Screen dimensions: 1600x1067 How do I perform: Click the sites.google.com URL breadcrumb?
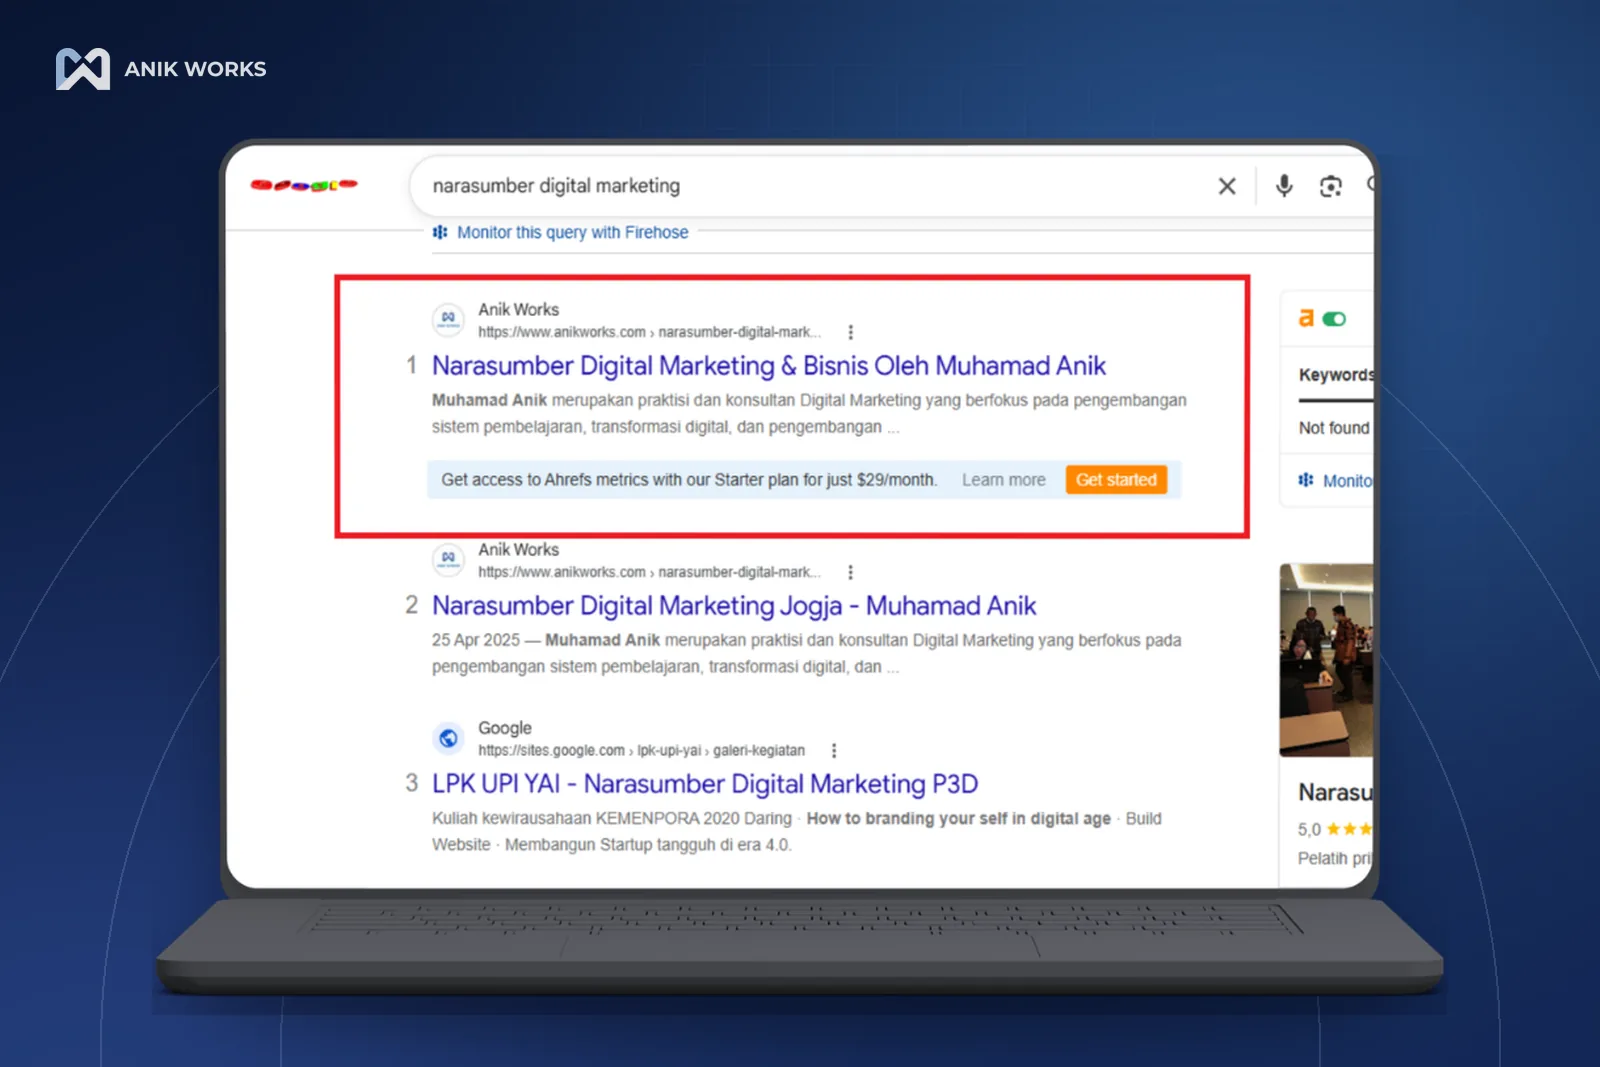click(x=641, y=750)
